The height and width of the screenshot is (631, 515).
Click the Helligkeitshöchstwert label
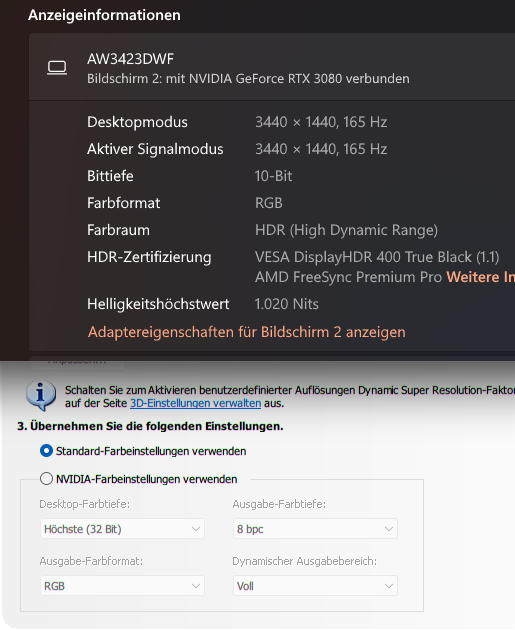(158, 304)
